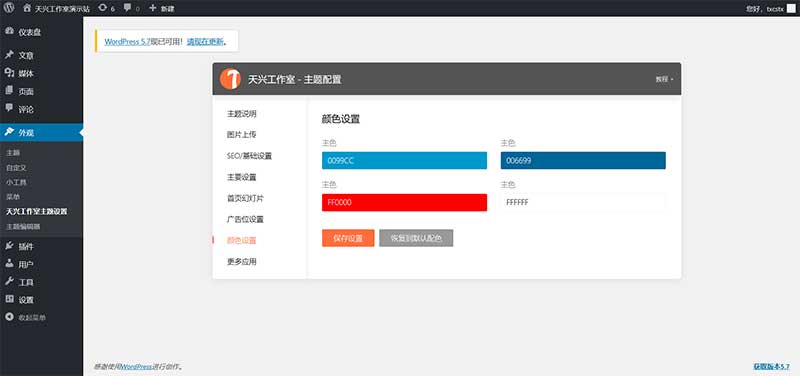
Task: Click 恢复到默认配色 button
Action: tap(416, 238)
